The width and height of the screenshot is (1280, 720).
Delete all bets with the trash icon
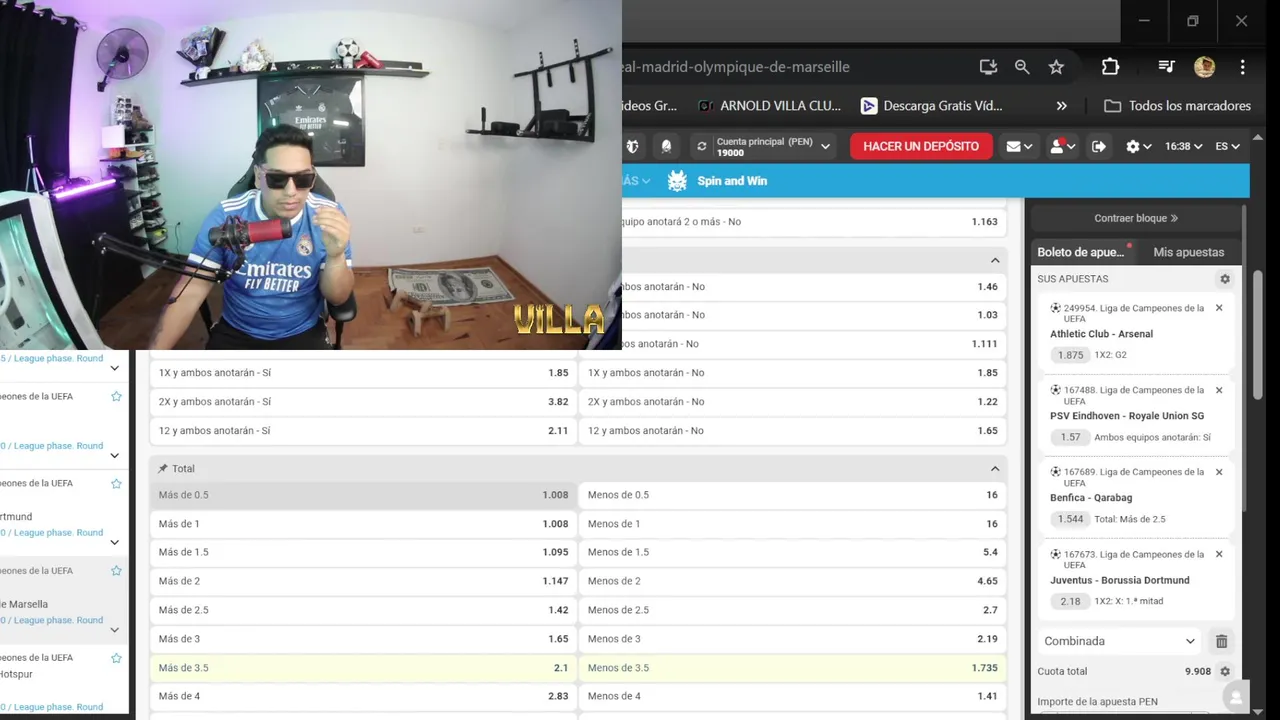pos(1221,641)
